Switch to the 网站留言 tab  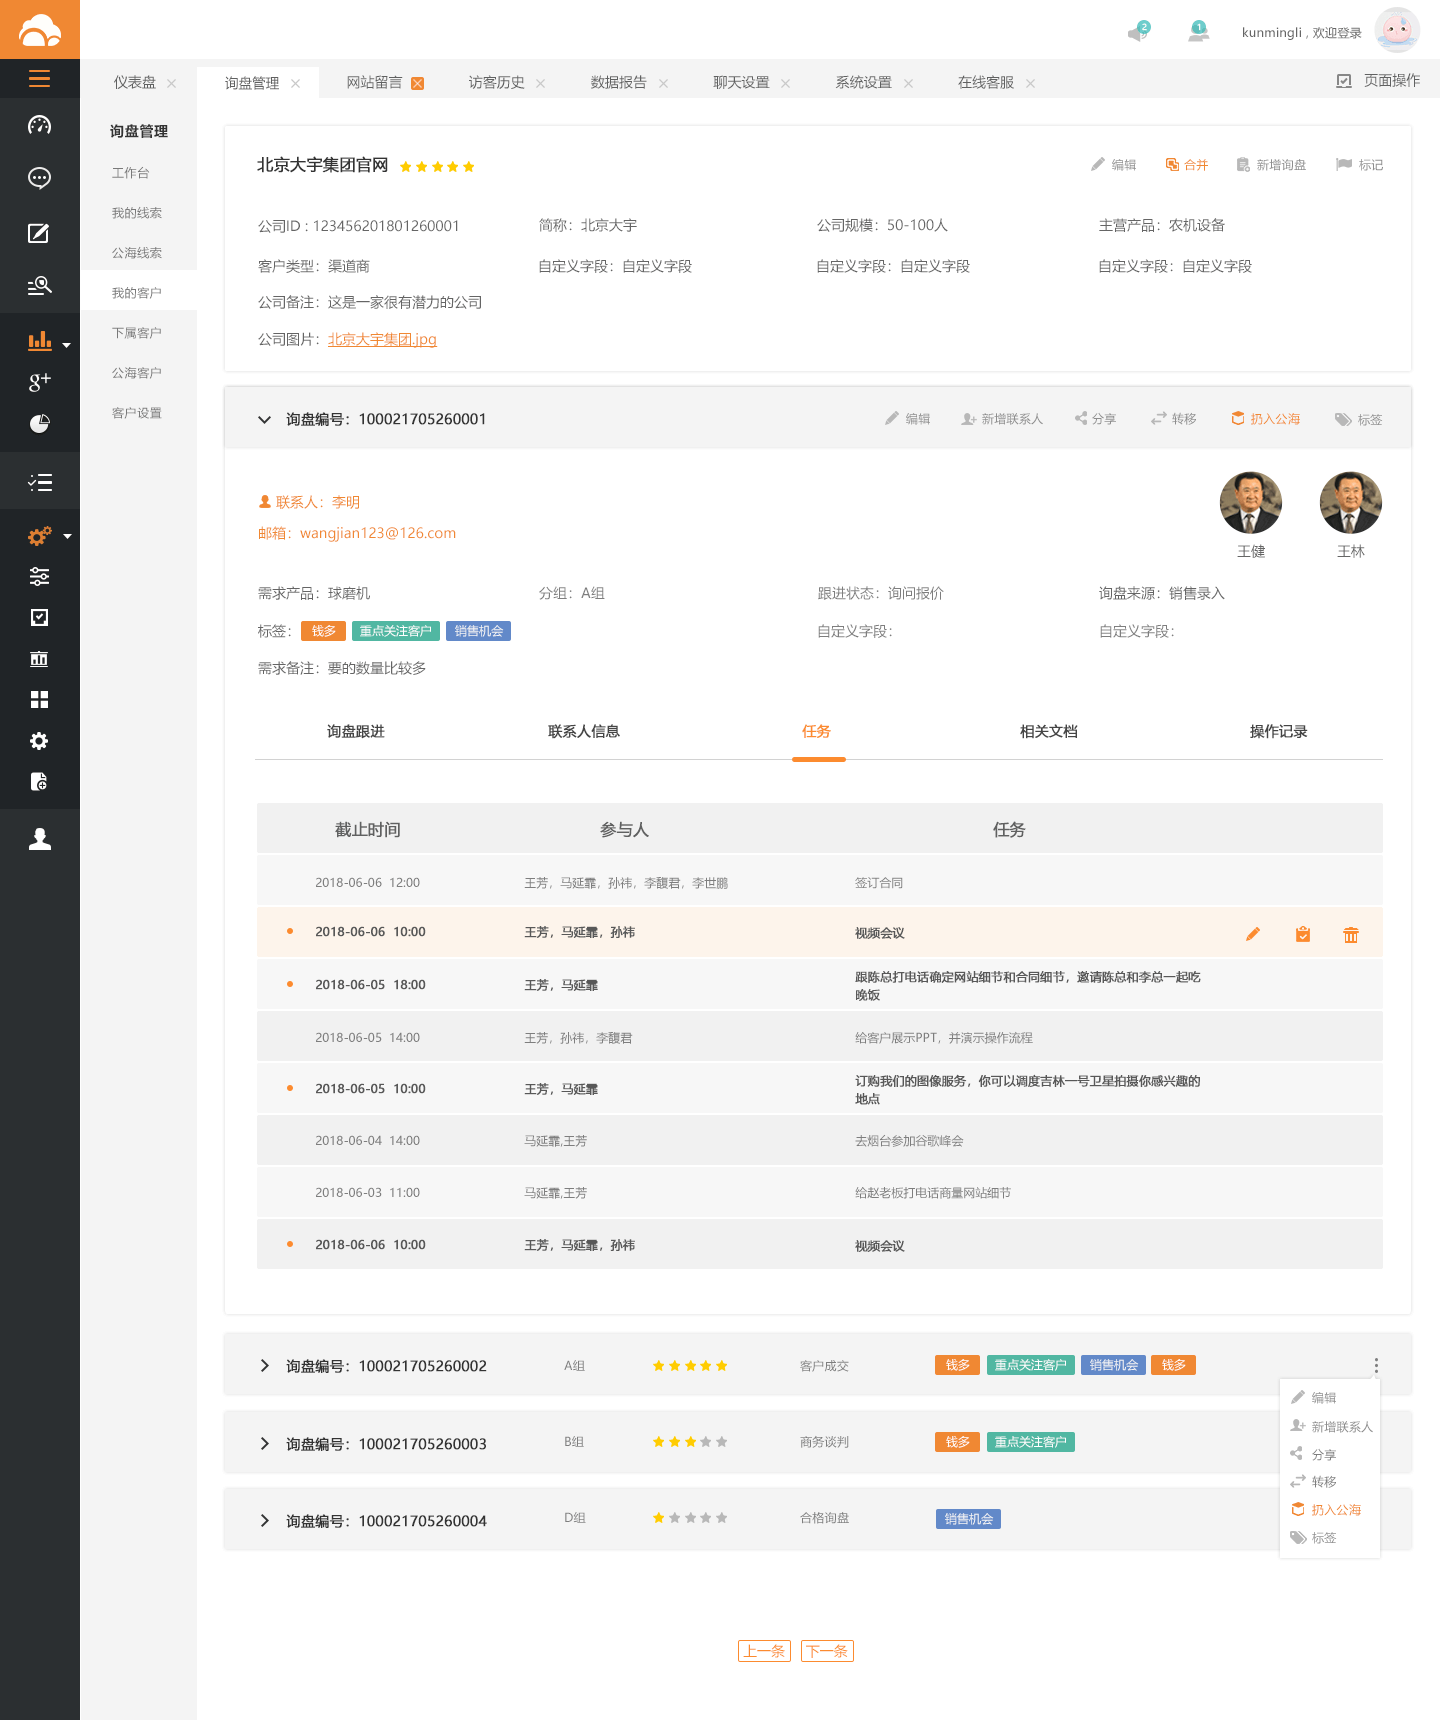(374, 82)
